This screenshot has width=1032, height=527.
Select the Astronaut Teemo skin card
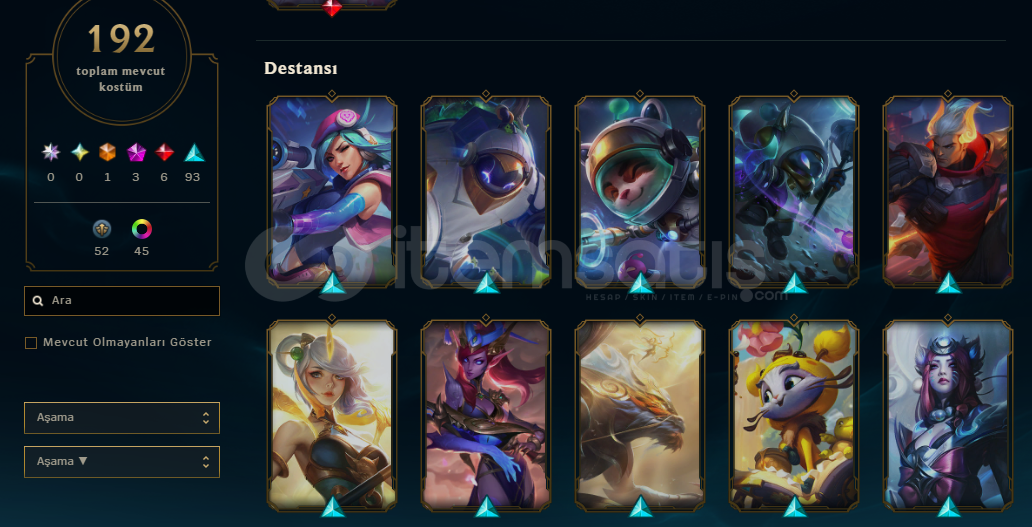pyautogui.click(x=640, y=192)
